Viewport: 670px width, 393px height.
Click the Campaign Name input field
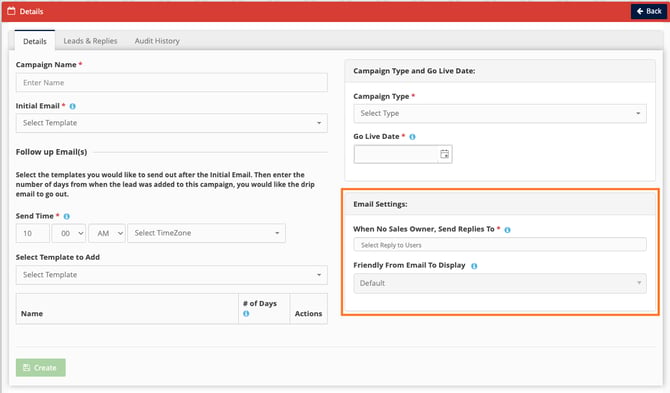pyautogui.click(x=172, y=82)
